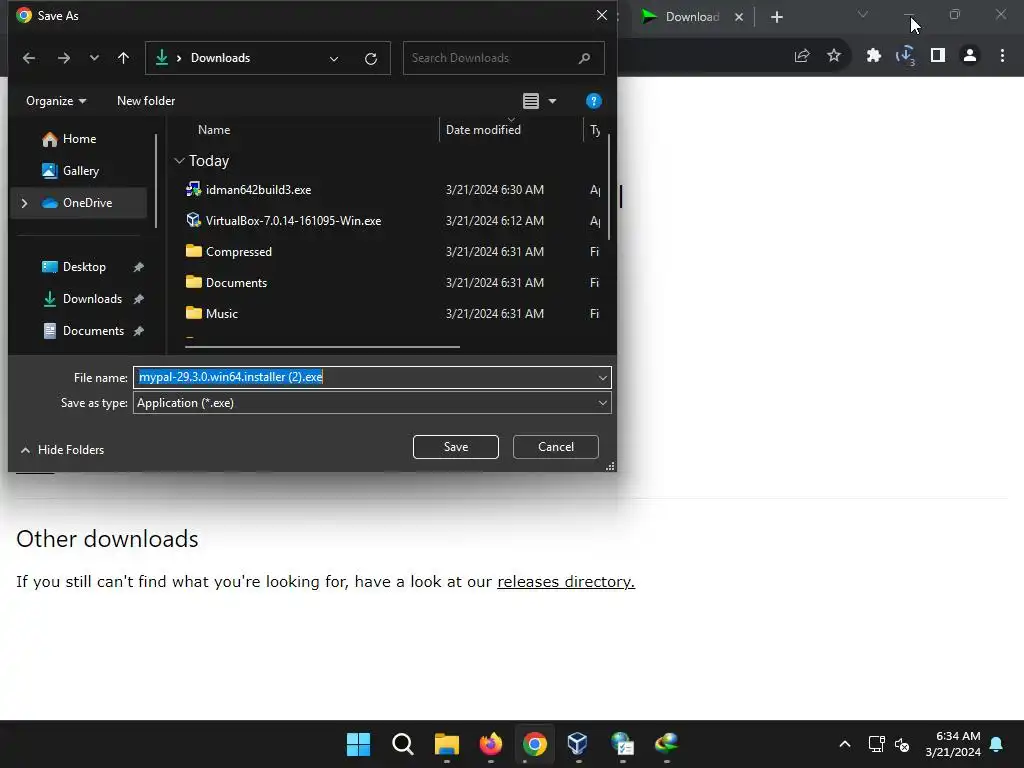Click the horizontal scrollbar of file list
The height and width of the screenshot is (768, 1024).
[x=323, y=347]
